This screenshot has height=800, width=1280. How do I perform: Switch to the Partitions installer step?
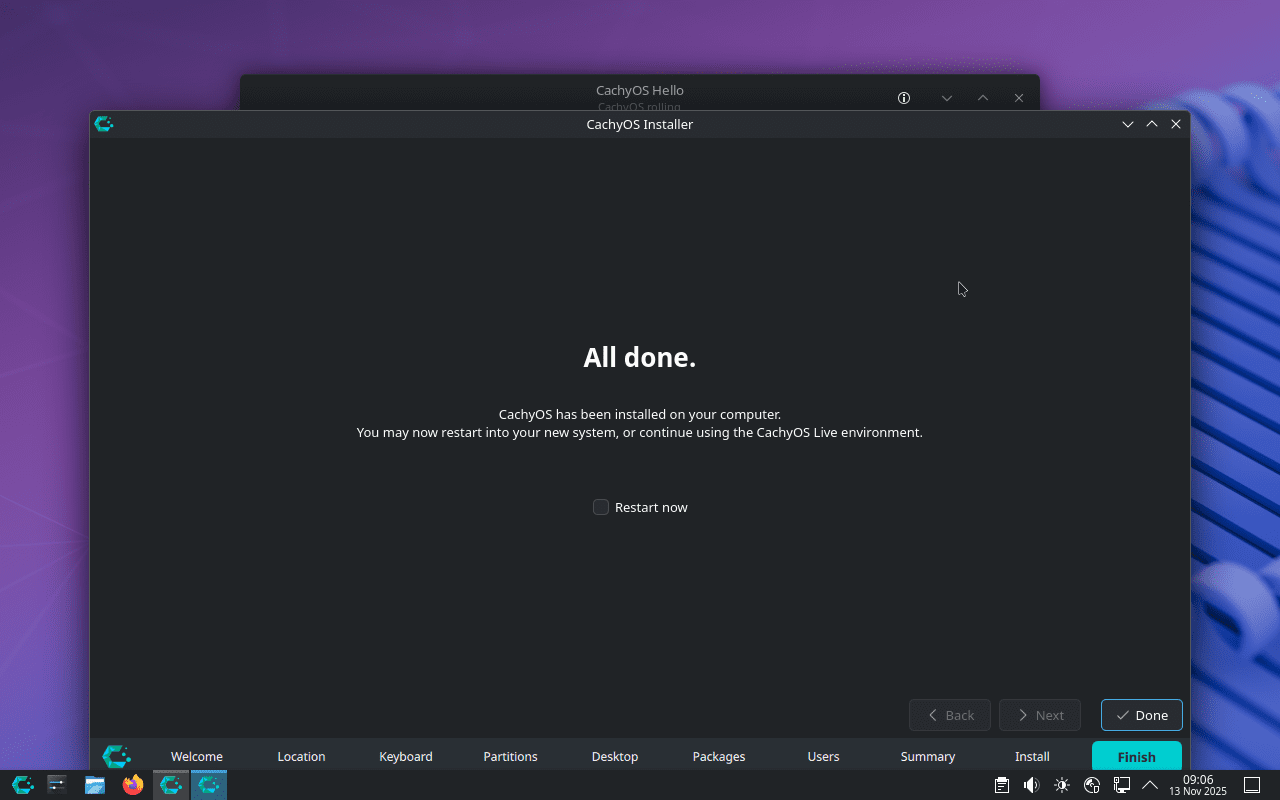(510, 756)
